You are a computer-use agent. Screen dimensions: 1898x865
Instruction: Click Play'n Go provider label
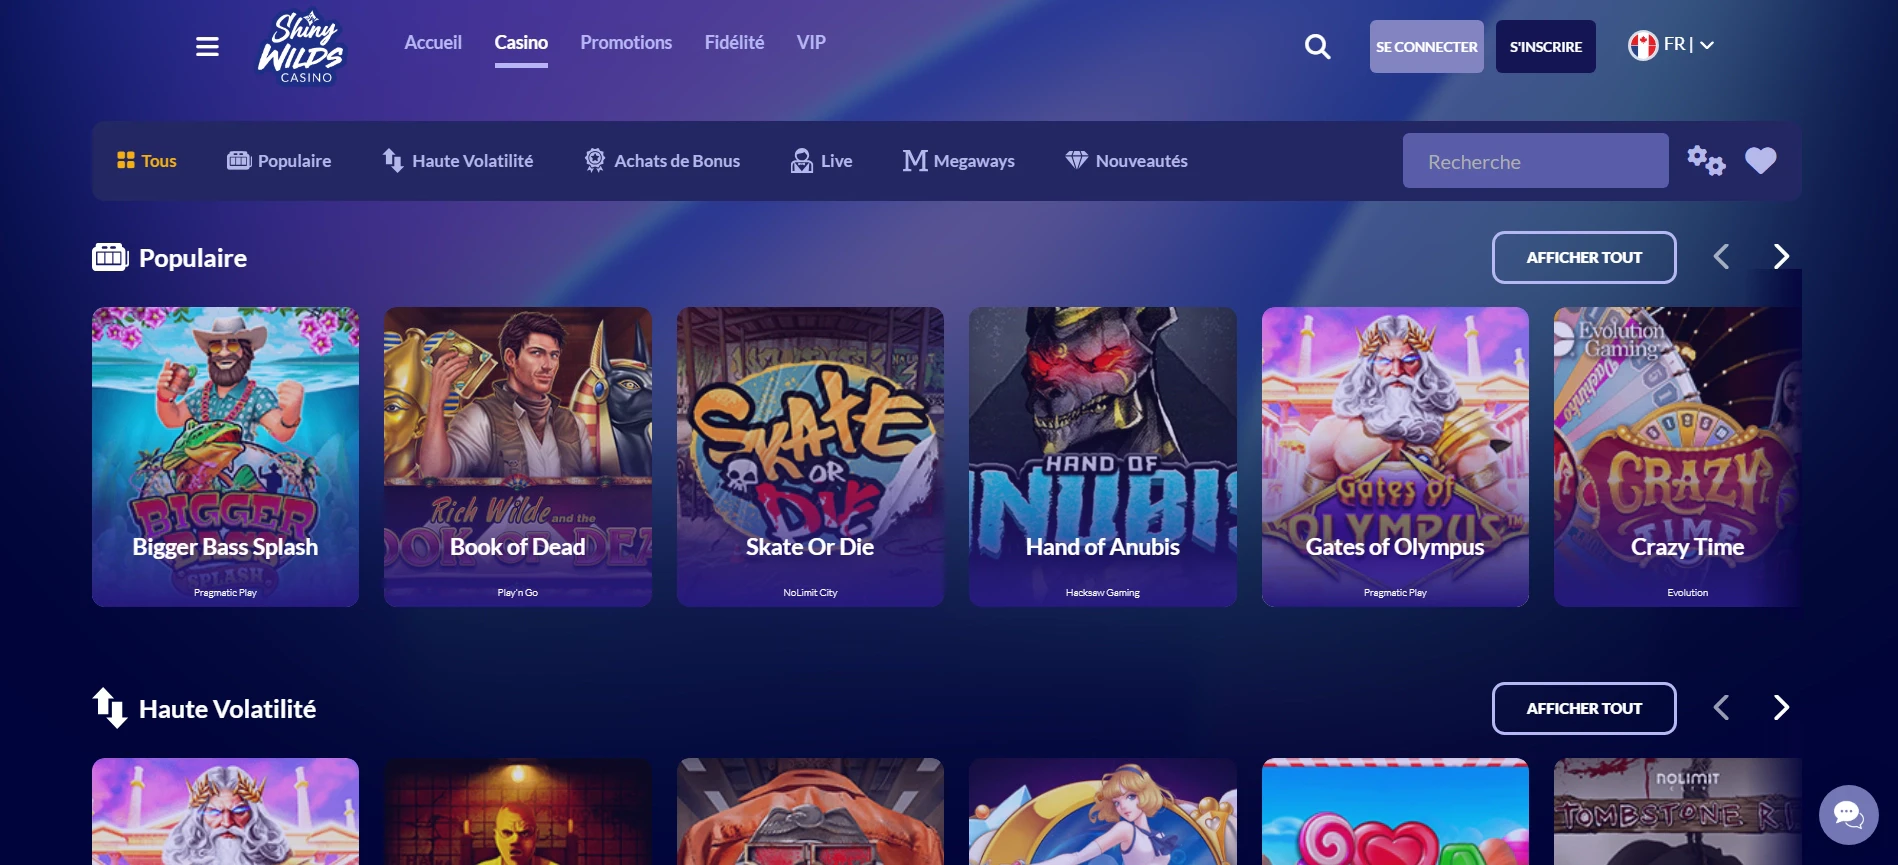pyautogui.click(x=517, y=593)
